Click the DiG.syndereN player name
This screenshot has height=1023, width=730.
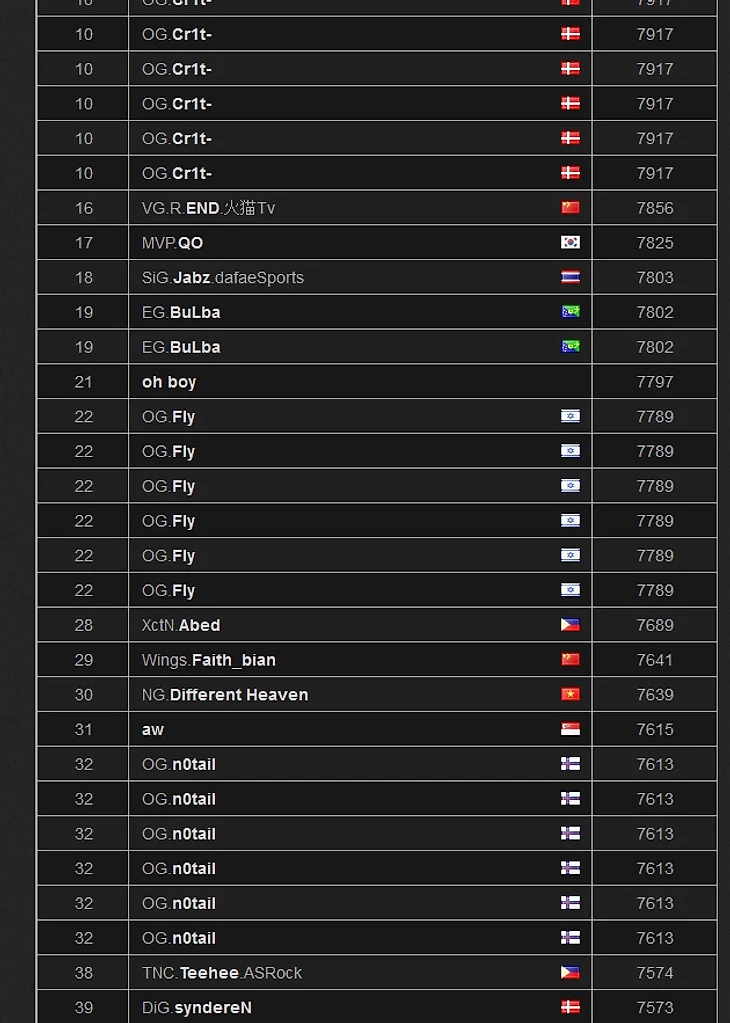(197, 1007)
